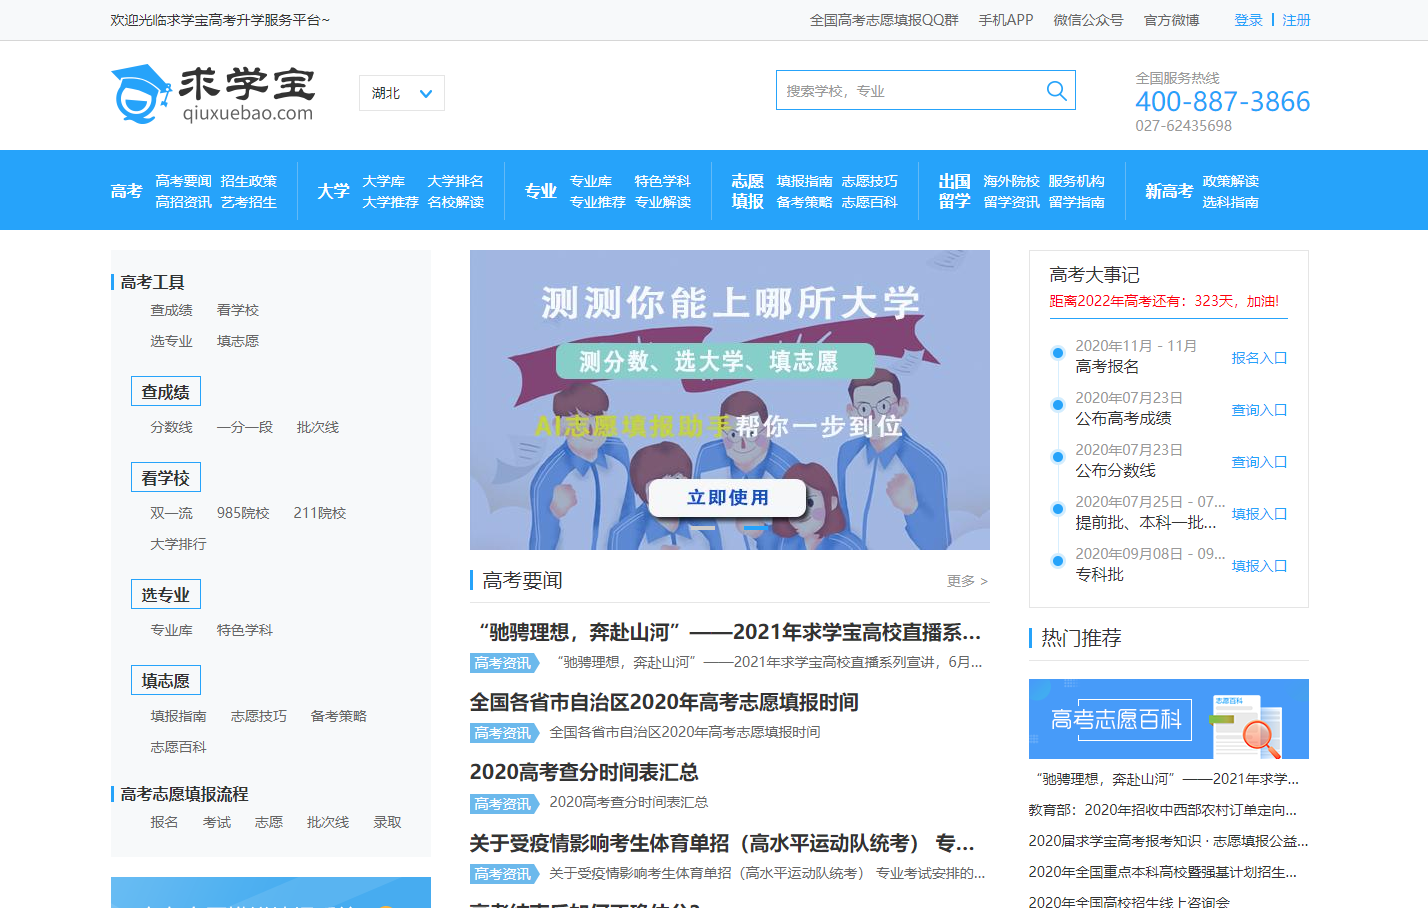
Task: Expand 更多 in the 高考要闻 section
Action: [x=966, y=581]
